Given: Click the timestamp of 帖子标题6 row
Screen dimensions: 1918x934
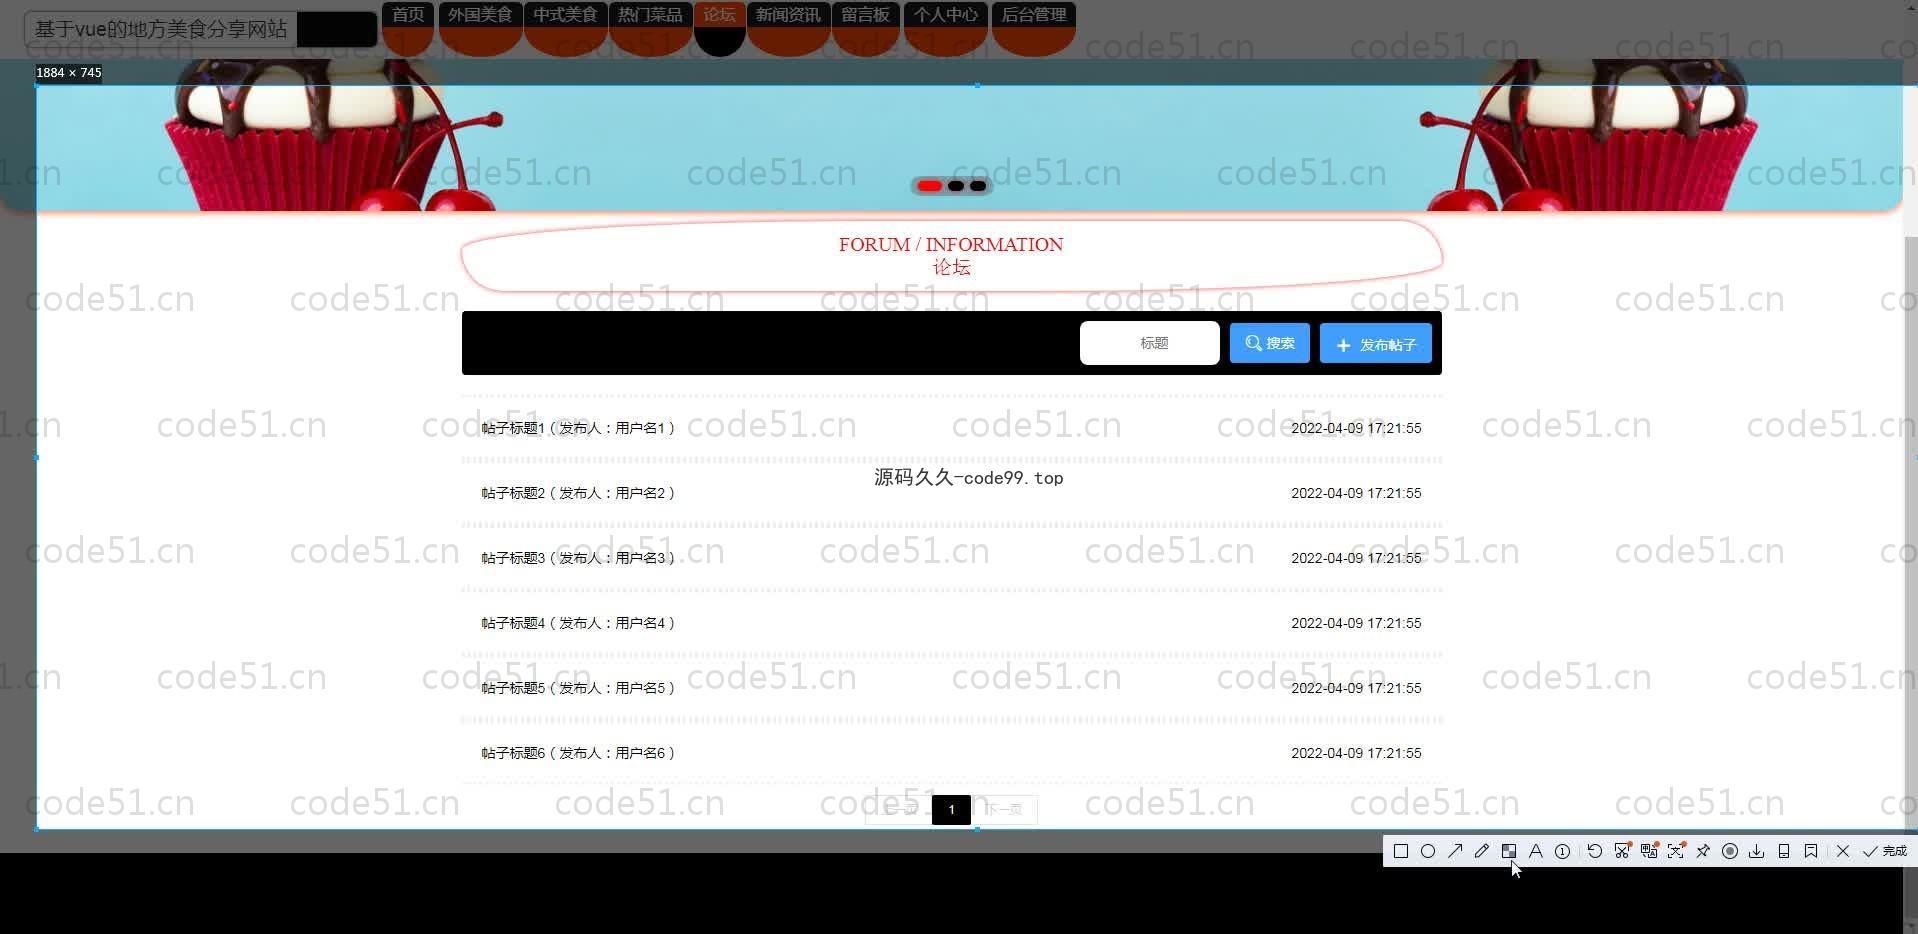Looking at the screenshot, I should (x=1356, y=753).
